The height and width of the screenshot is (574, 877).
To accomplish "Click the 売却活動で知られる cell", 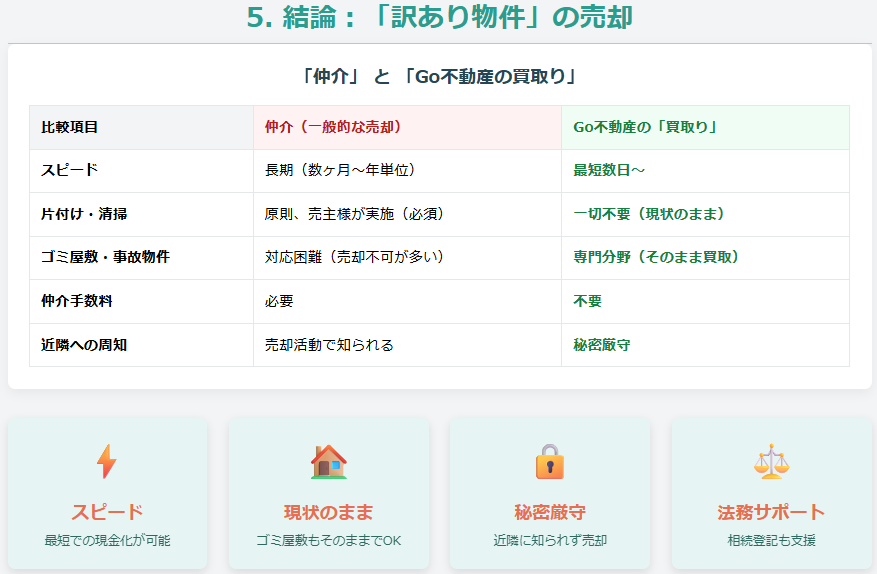I will pos(329,345).
